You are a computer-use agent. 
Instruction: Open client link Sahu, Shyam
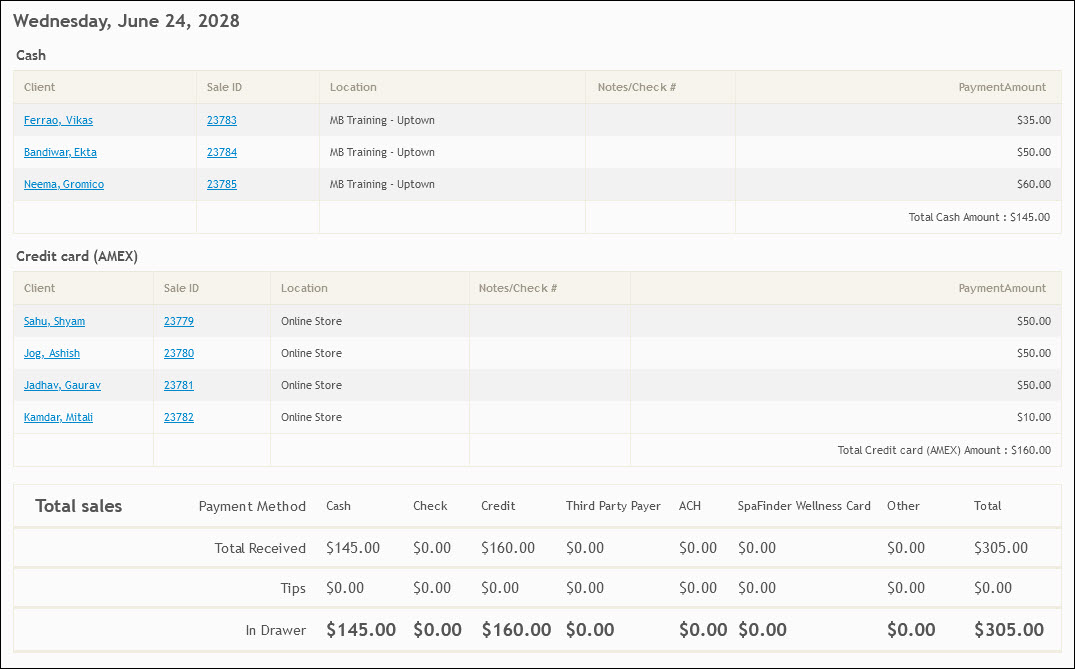54,321
